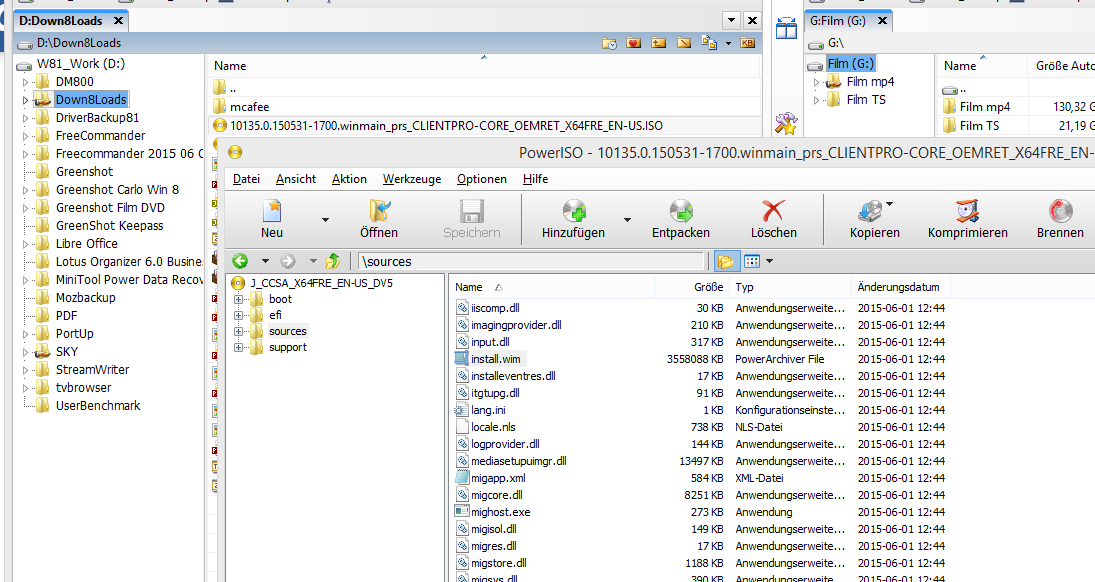Select the FreeCommander folder in tree

click(x=101, y=136)
